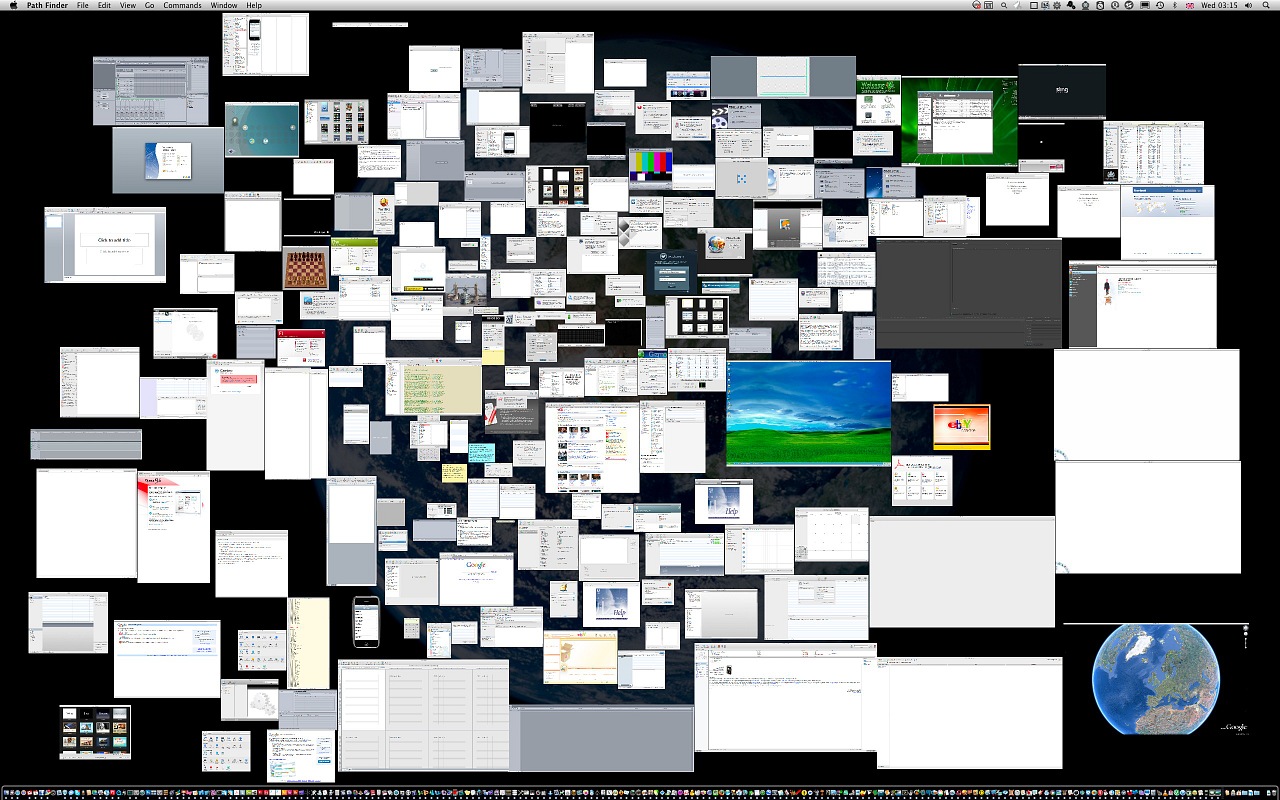The image size is (1280, 800).
Task: Select the Google Earth globe window
Action: point(1156,680)
